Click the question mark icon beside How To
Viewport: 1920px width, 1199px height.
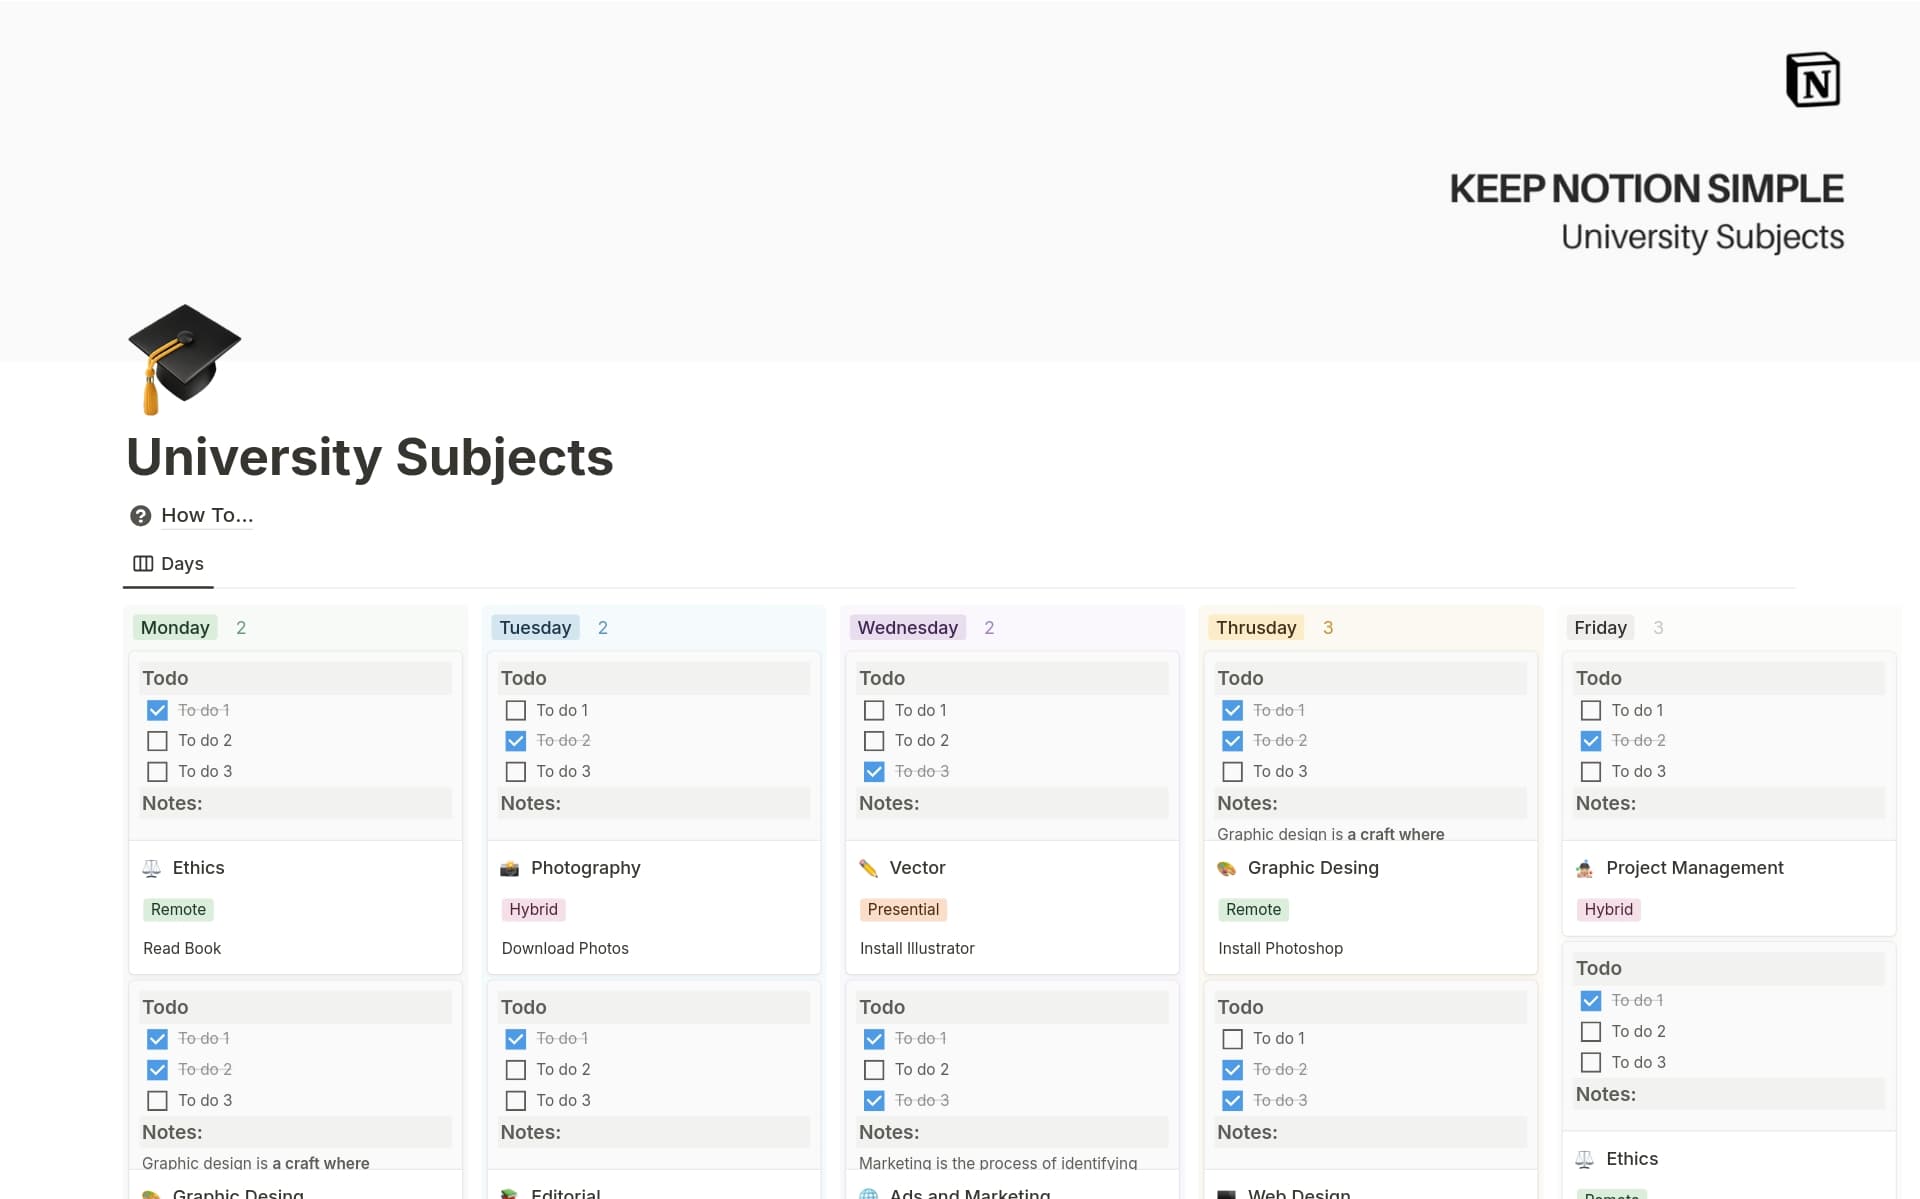139,515
